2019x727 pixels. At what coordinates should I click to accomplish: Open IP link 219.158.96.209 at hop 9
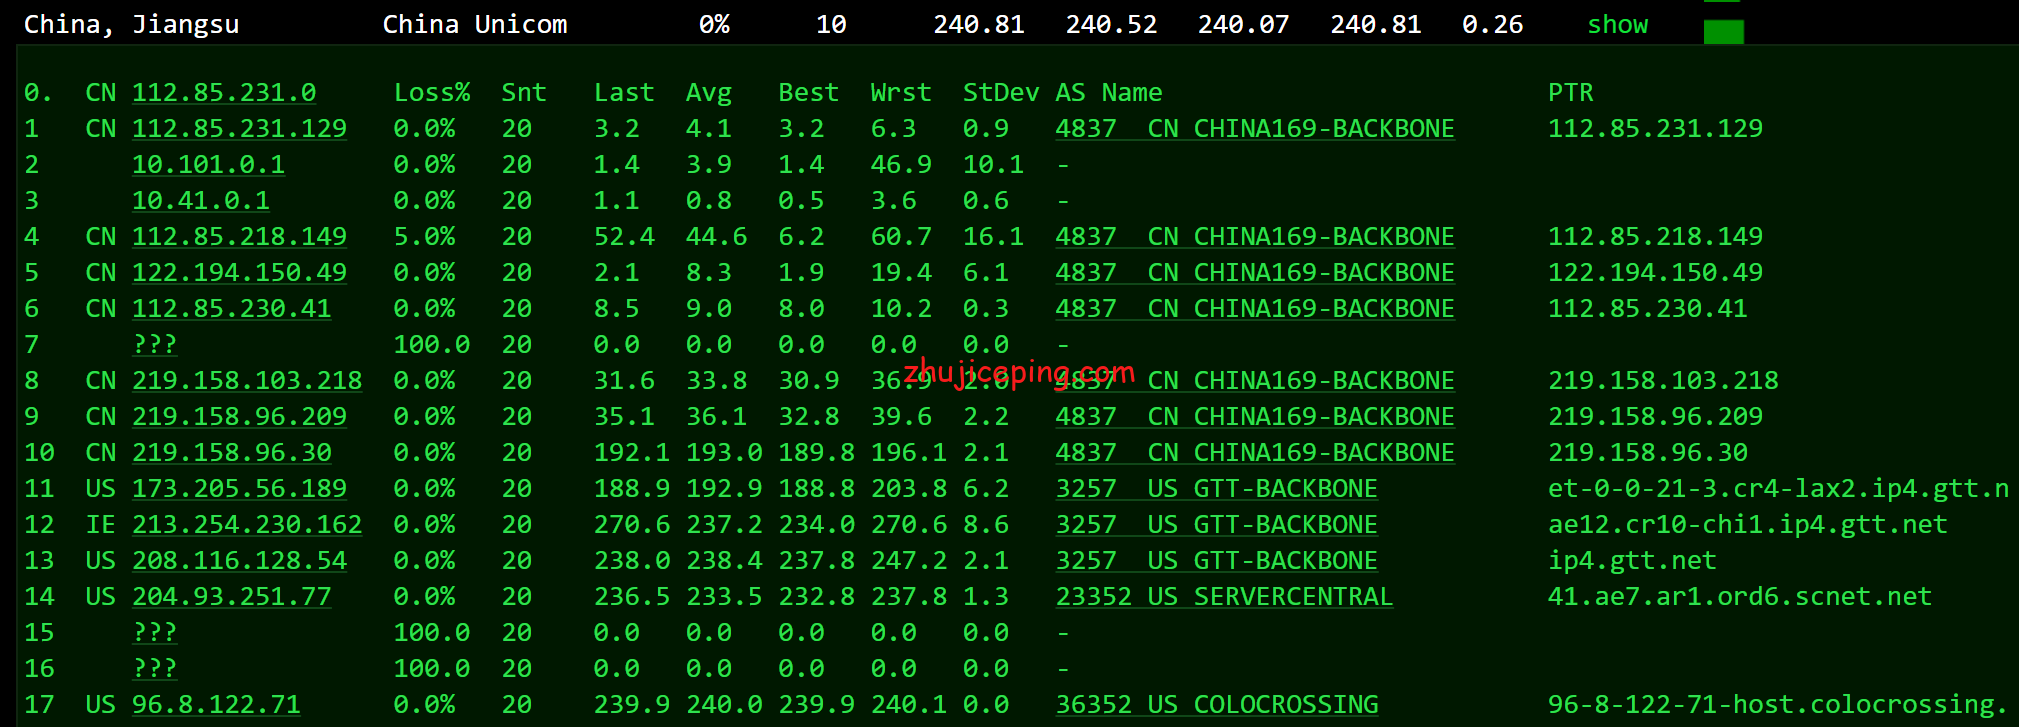pyautogui.click(x=239, y=417)
